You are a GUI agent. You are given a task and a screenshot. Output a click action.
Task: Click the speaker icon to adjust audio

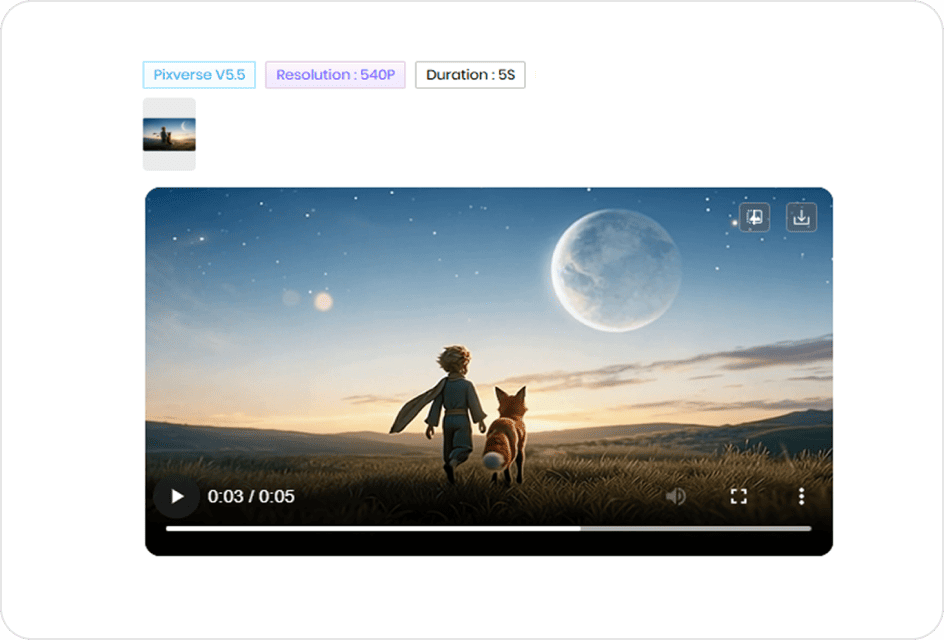coord(677,496)
